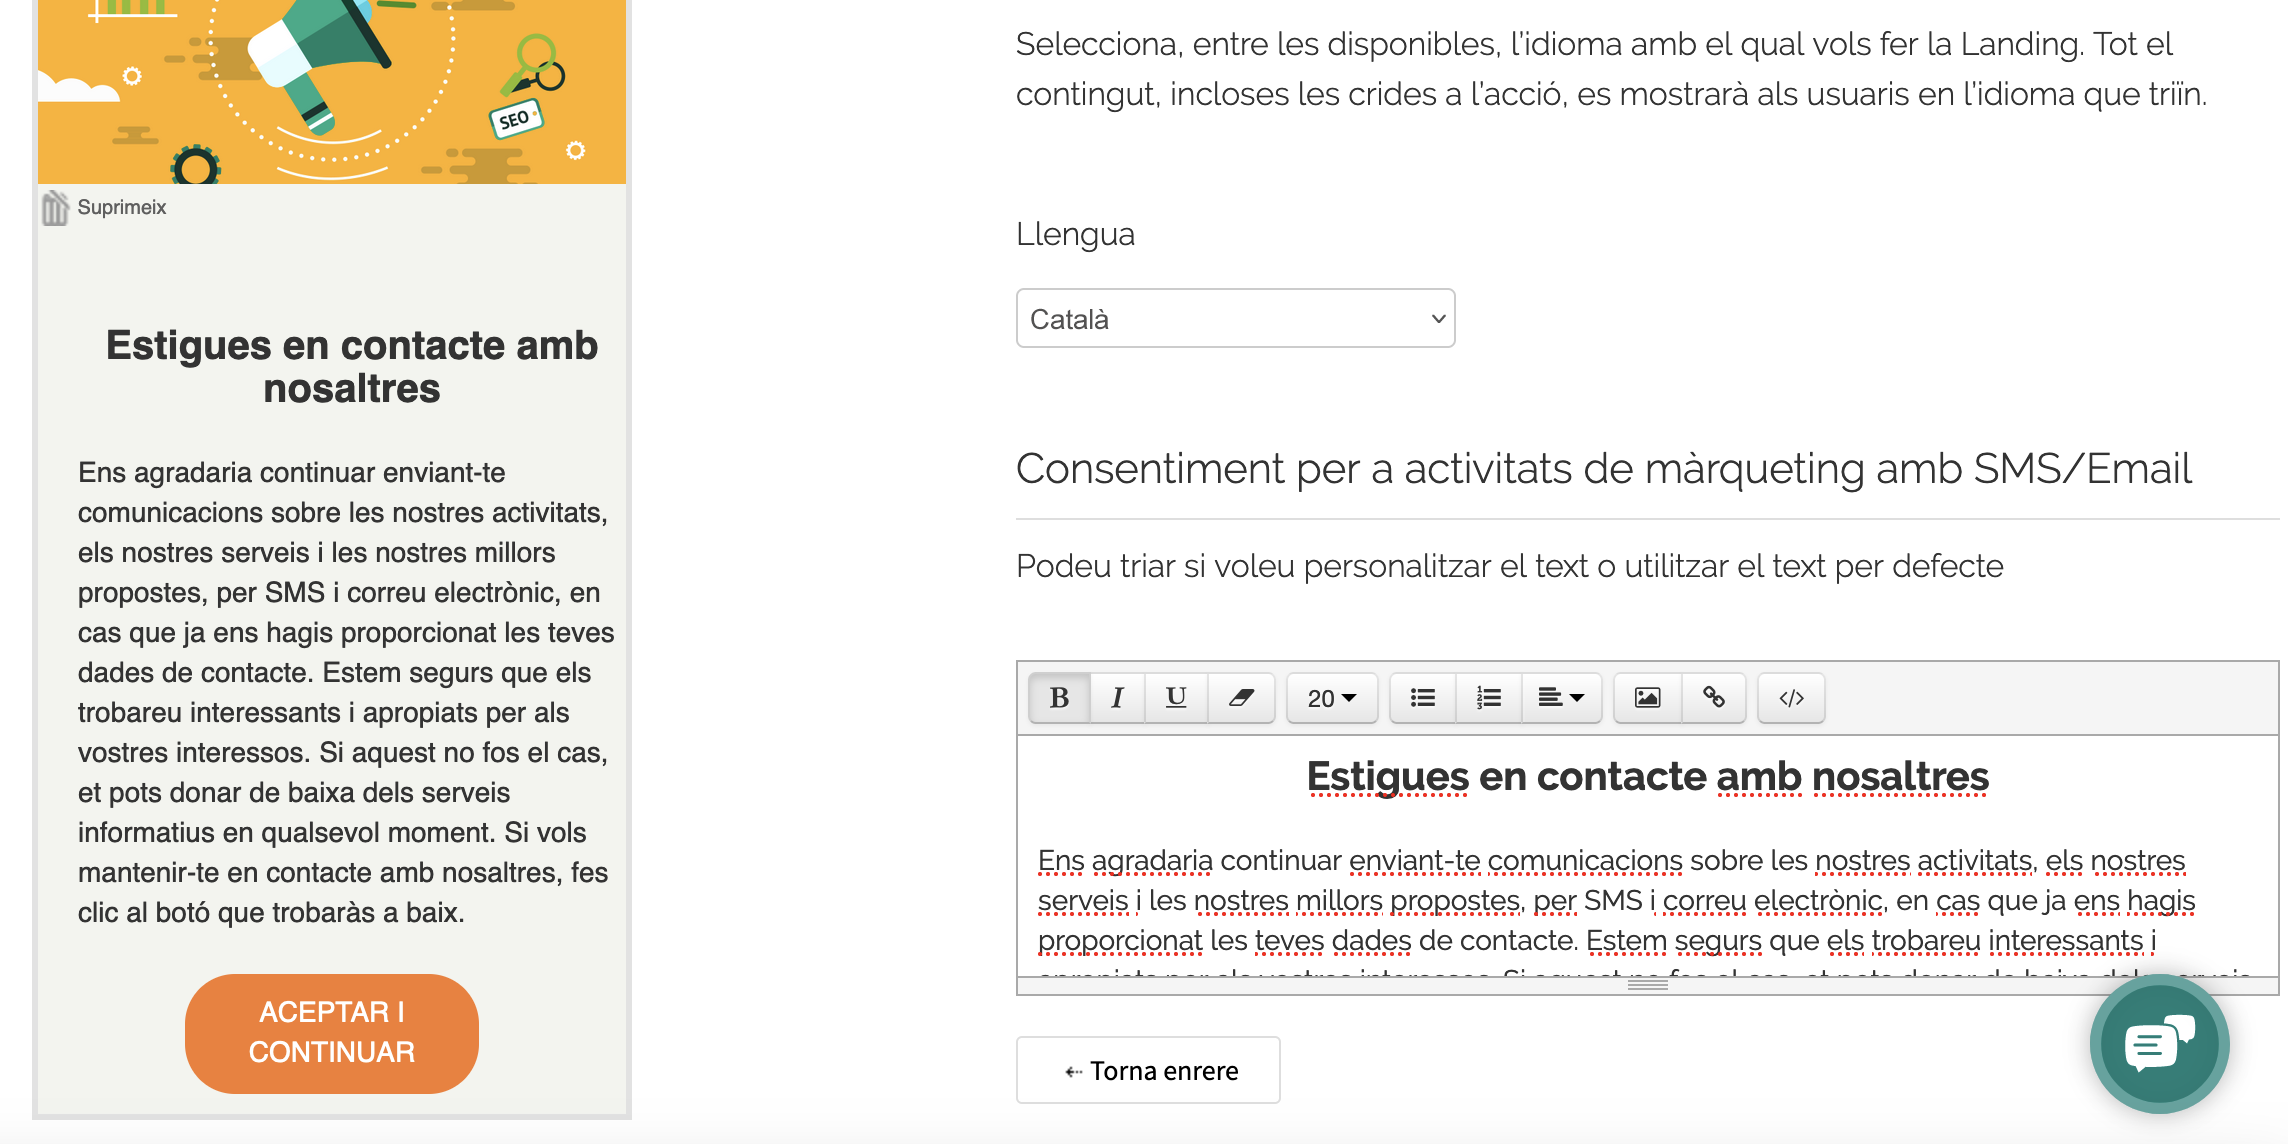Image resolution: width=2288 pixels, height=1144 pixels.
Task: Click the preview consent paragraph text
Action: [x=346, y=692]
